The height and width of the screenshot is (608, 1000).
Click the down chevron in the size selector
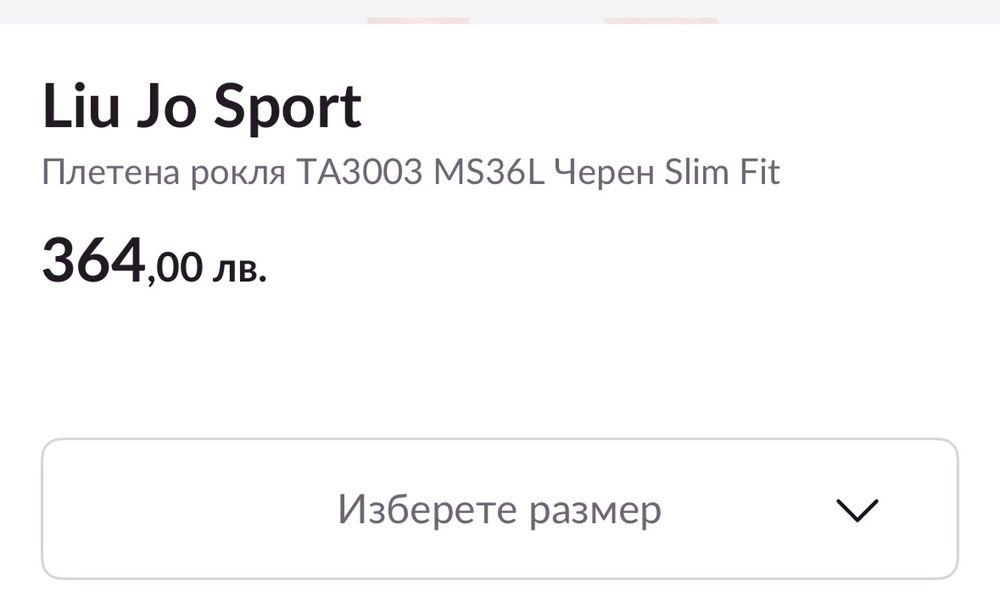(856, 510)
